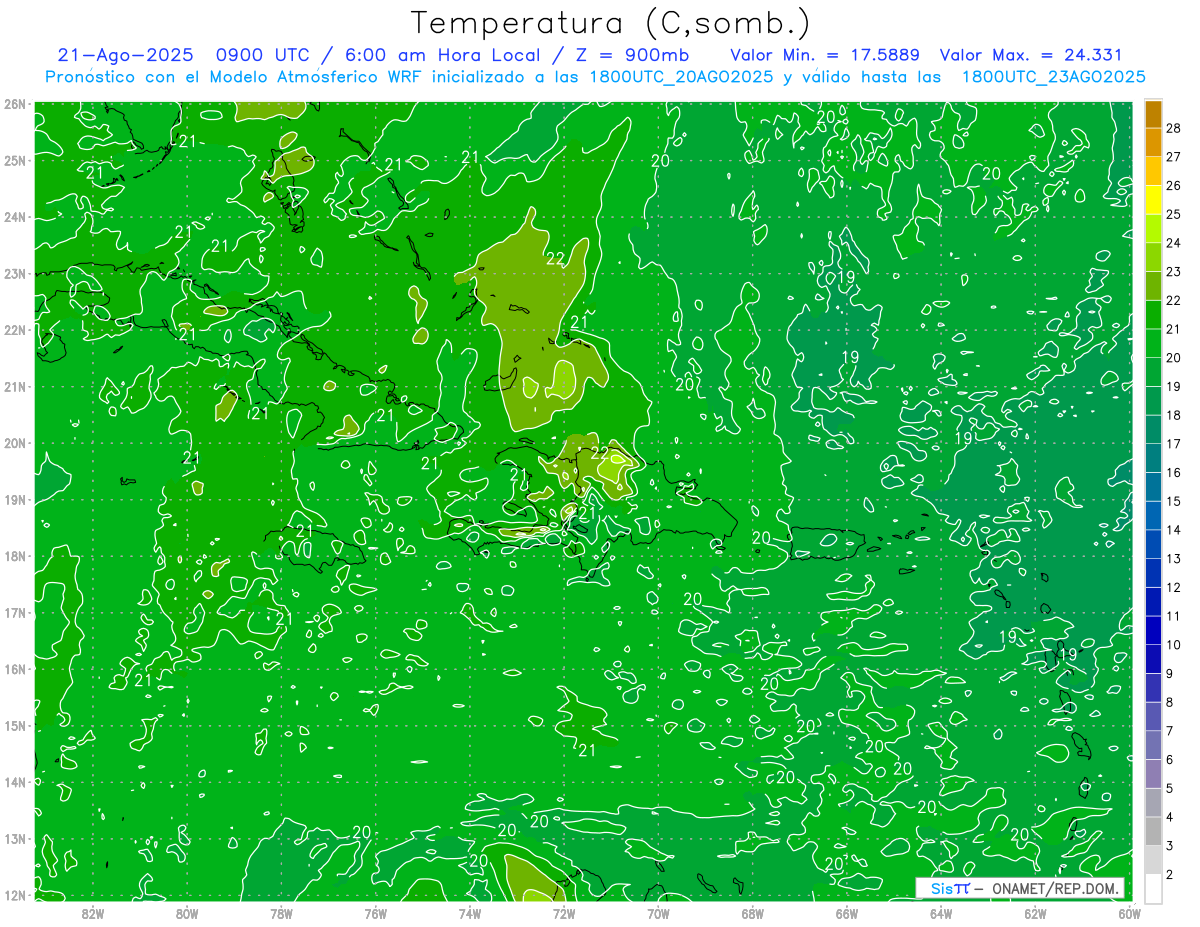Click the '1800UTC_23AGO2025' valid-until time text
The height and width of the screenshot is (927, 1200).
[1053, 77]
